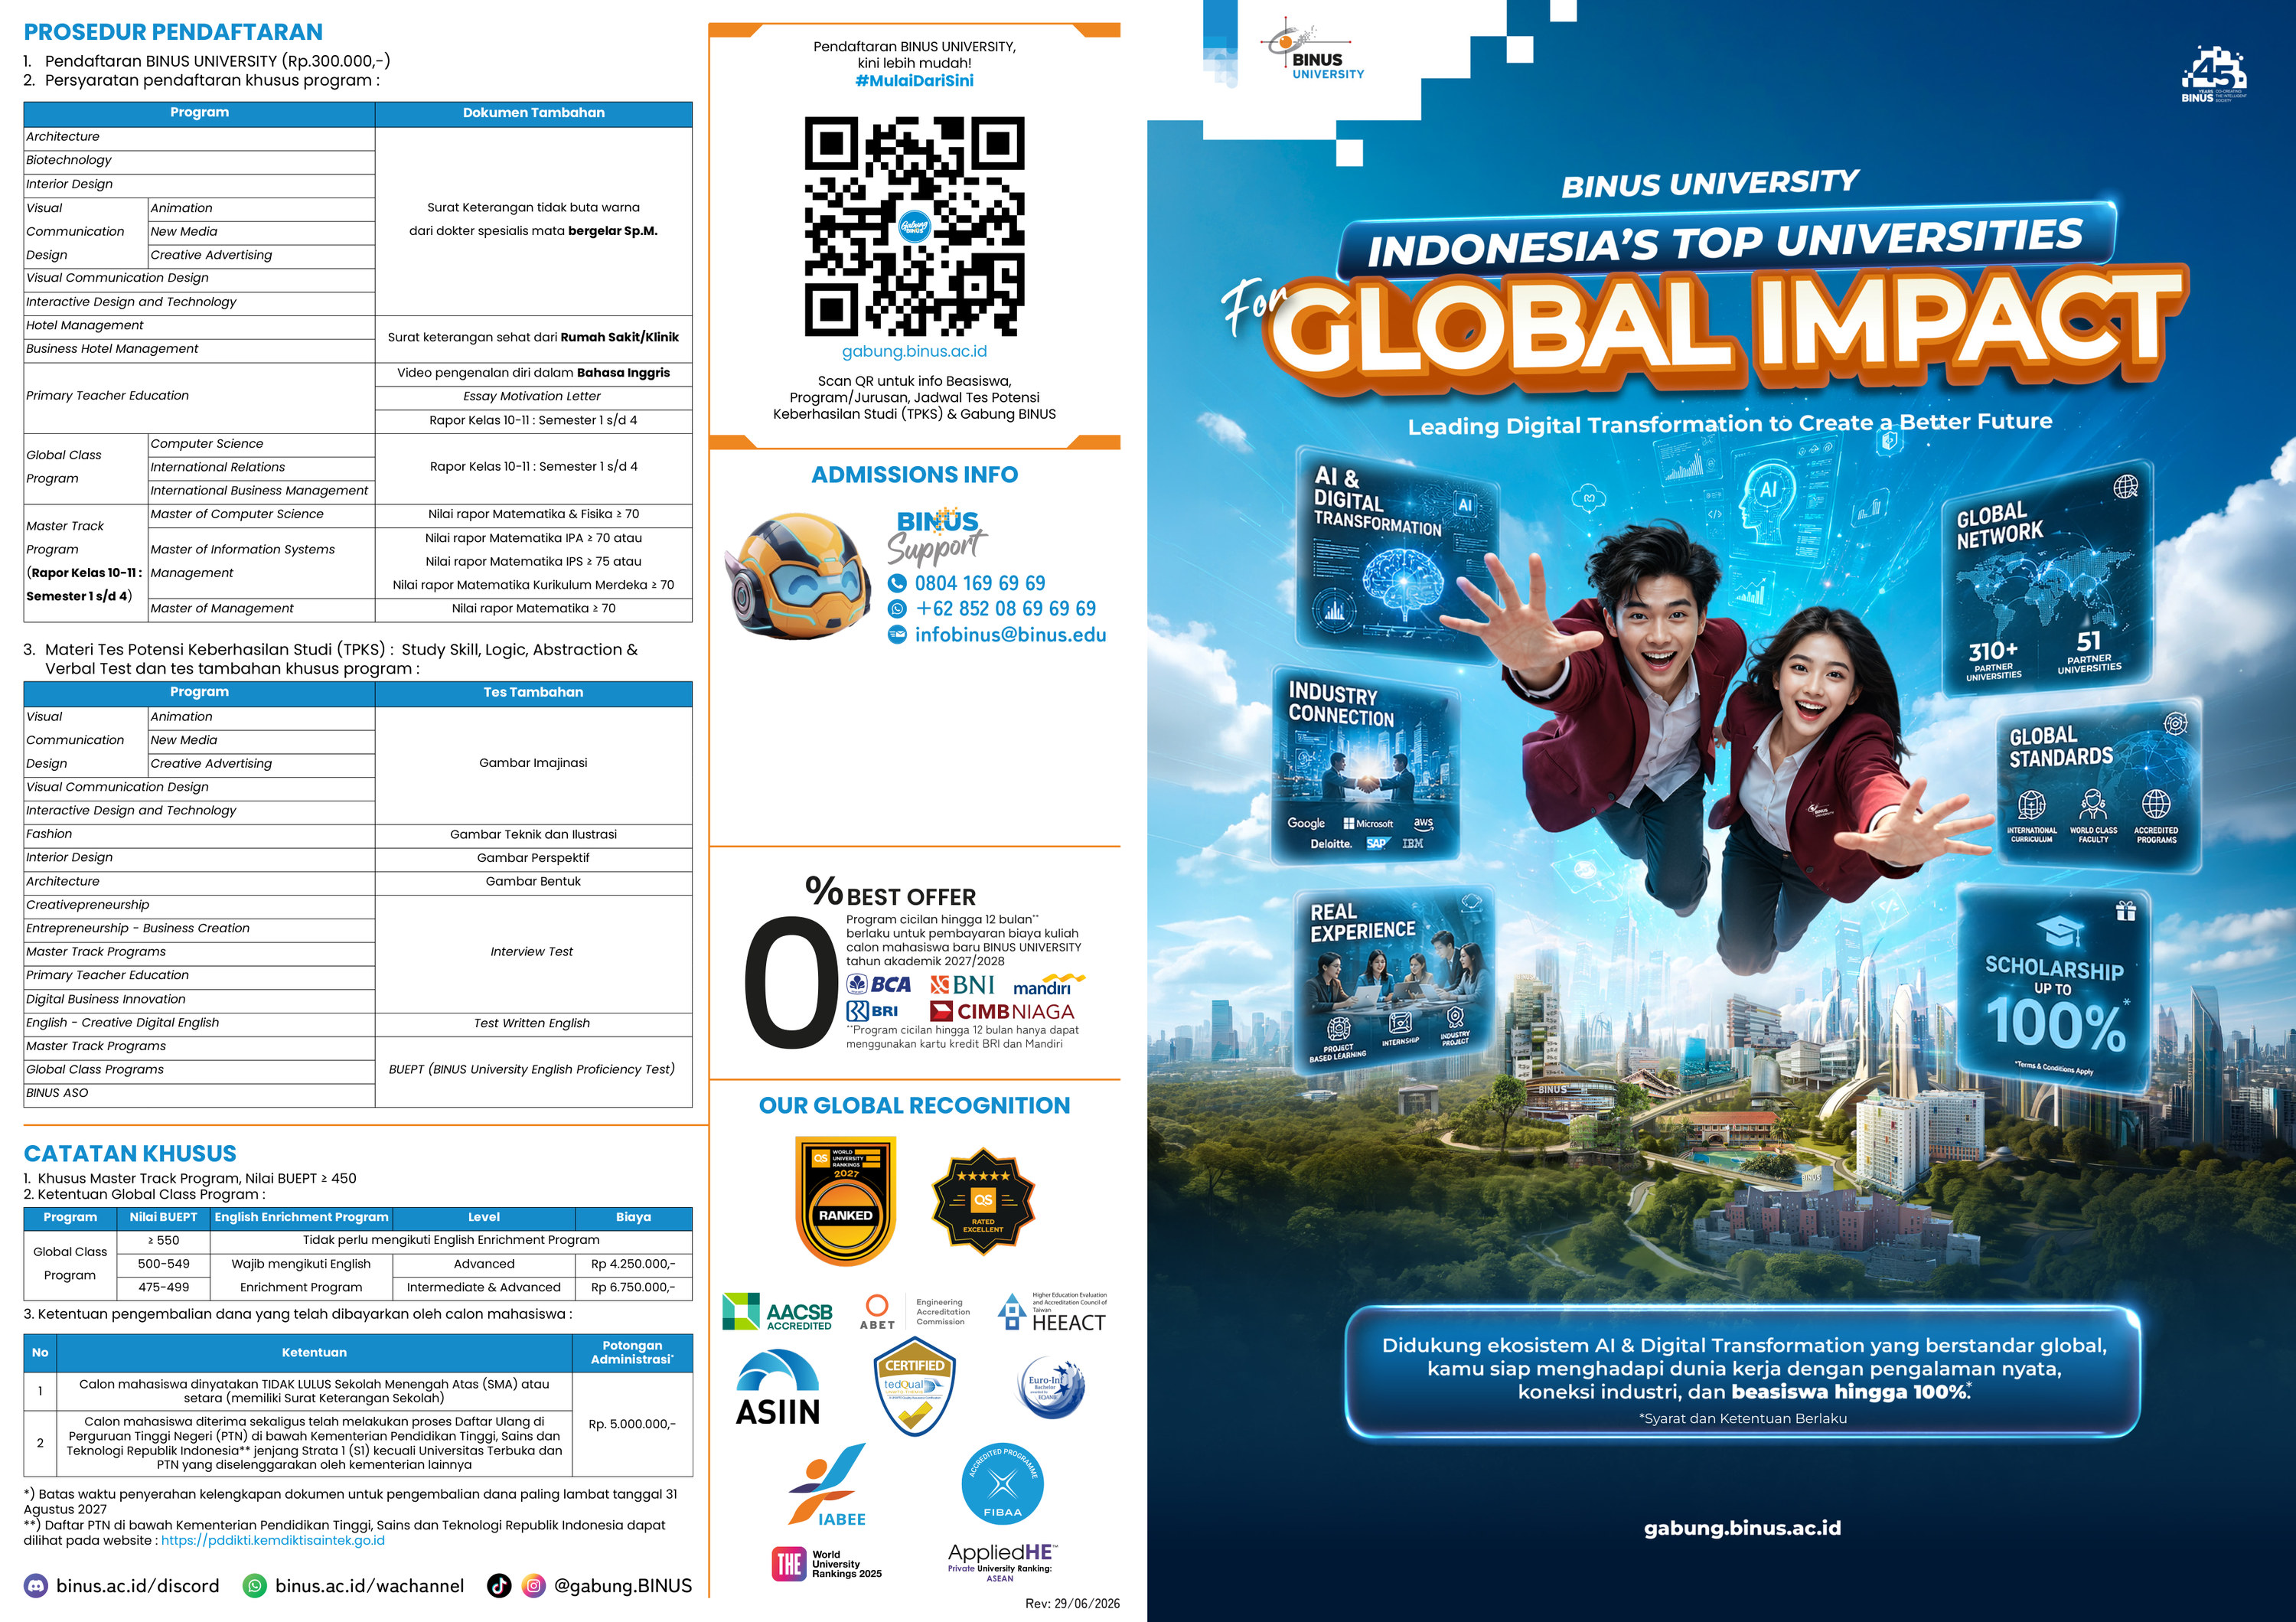2296x1622 pixels.
Task: Click the Global Standards panel
Action: (x=2098, y=785)
